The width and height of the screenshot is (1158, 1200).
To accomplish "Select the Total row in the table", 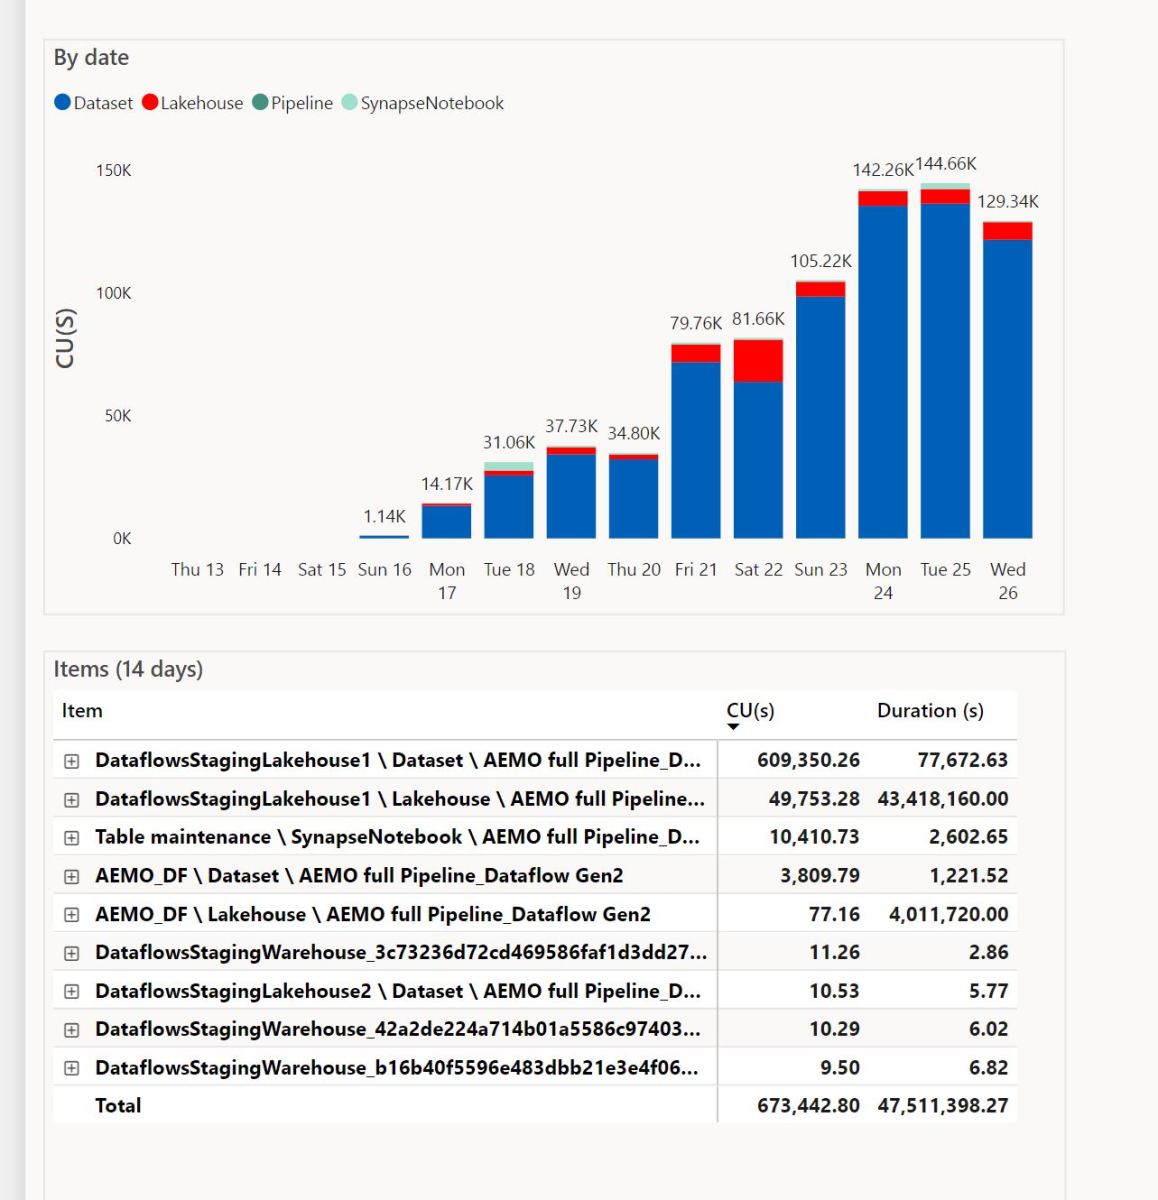I will tap(118, 1105).
